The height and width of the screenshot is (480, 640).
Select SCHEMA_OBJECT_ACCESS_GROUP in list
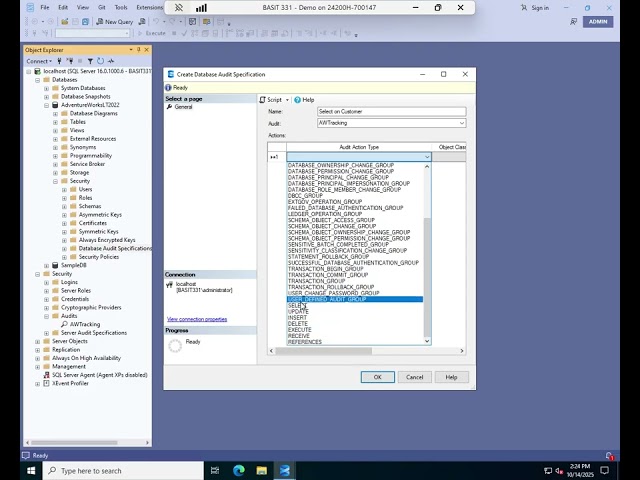[355, 220]
